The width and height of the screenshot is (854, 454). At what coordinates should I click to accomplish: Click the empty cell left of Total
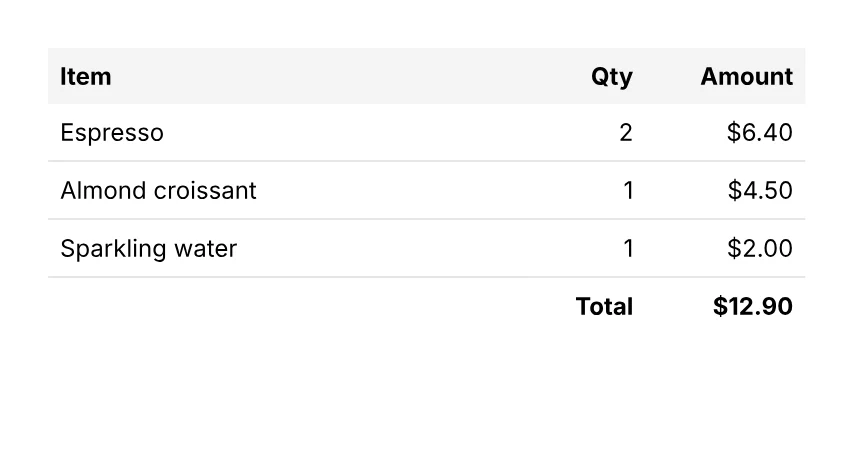coord(300,306)
